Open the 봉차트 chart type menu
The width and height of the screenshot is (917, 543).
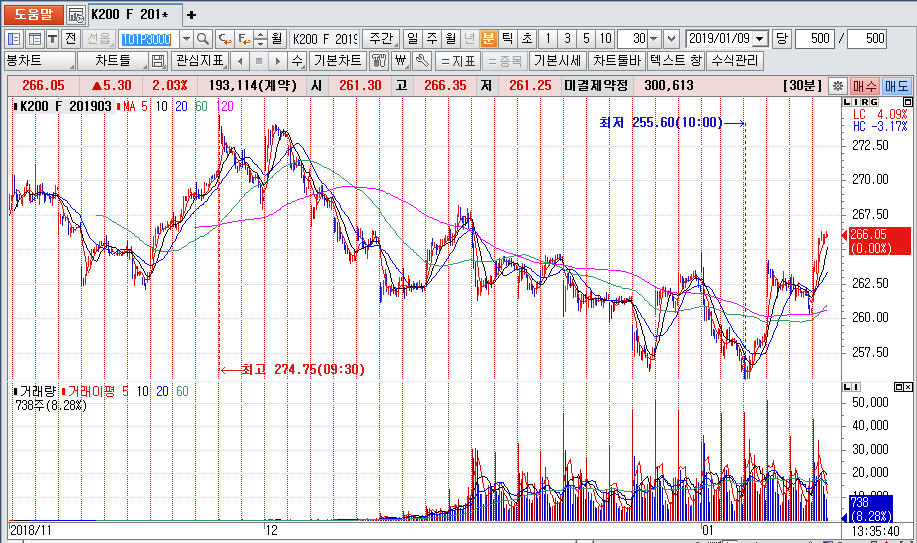[x=38, y=61]
